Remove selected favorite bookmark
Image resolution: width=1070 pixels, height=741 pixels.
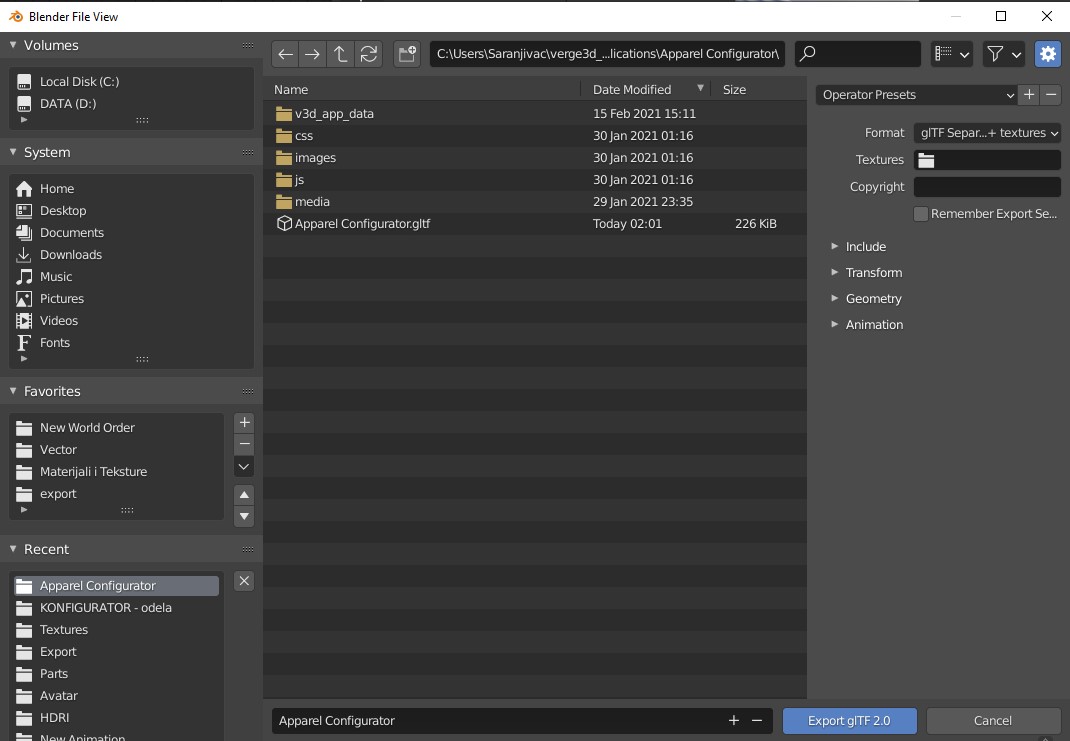[244, 444]
